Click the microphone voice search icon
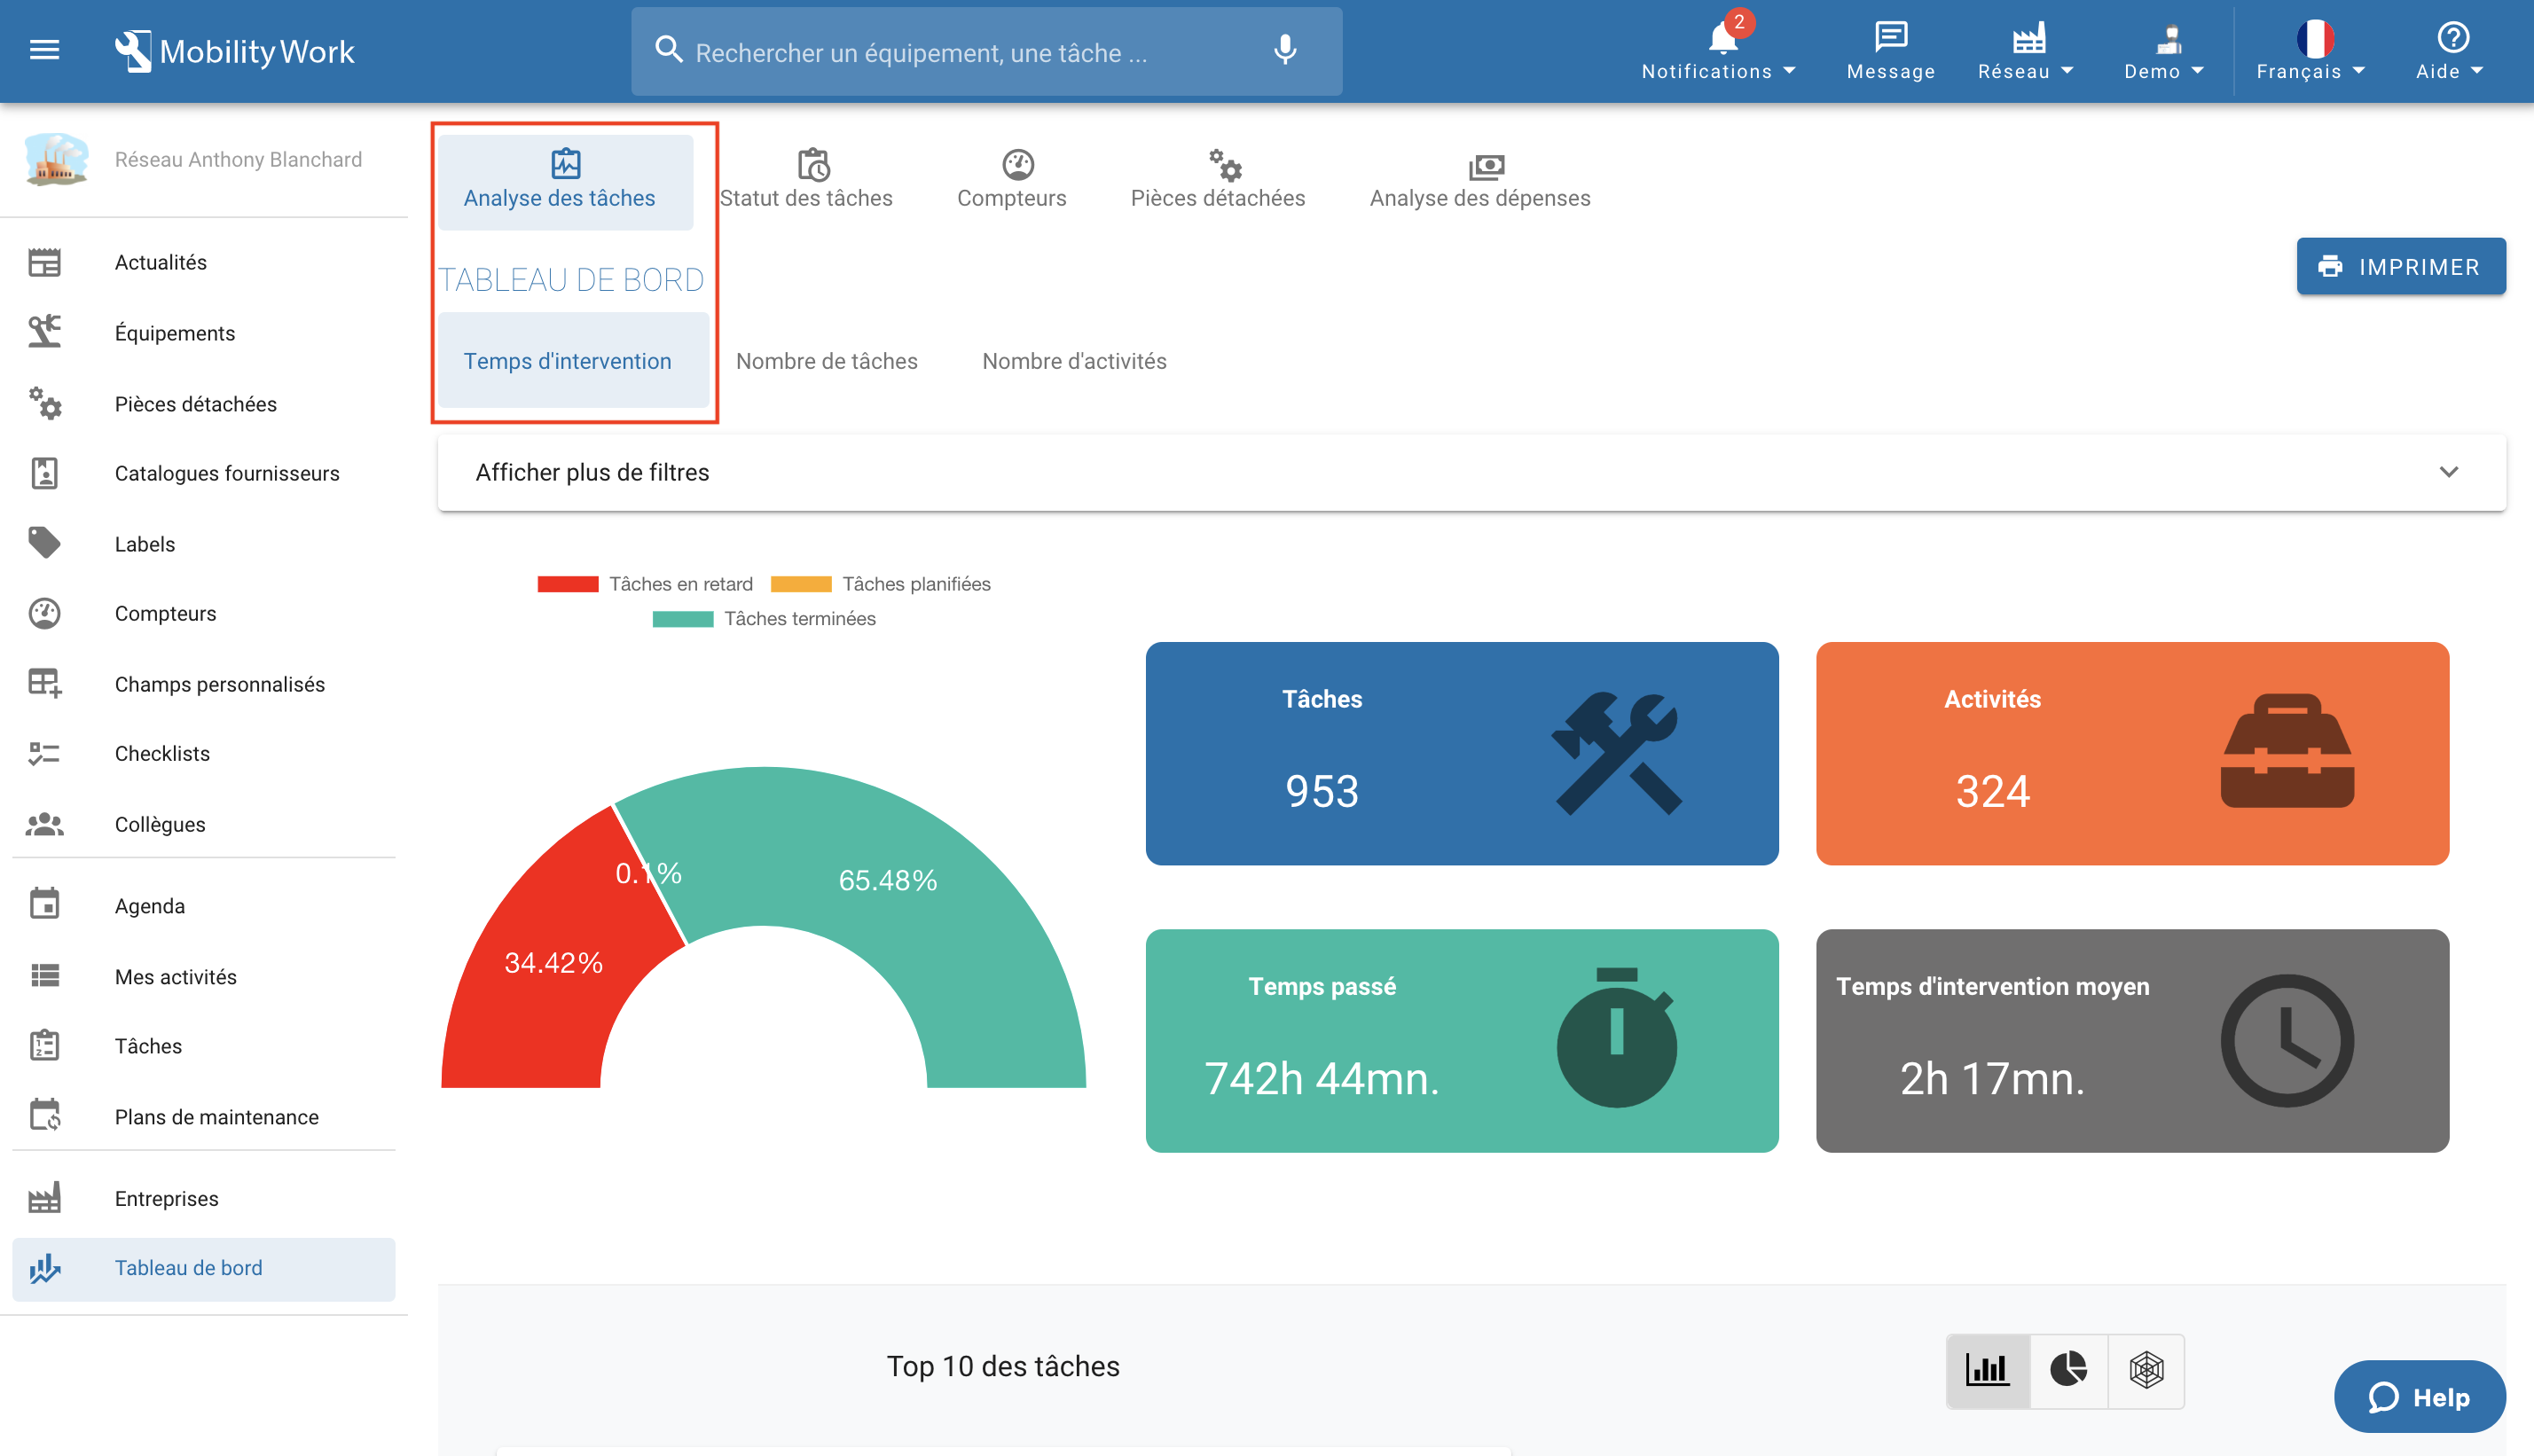This screenshot has width=2534, height=1456. [1285, 50]
